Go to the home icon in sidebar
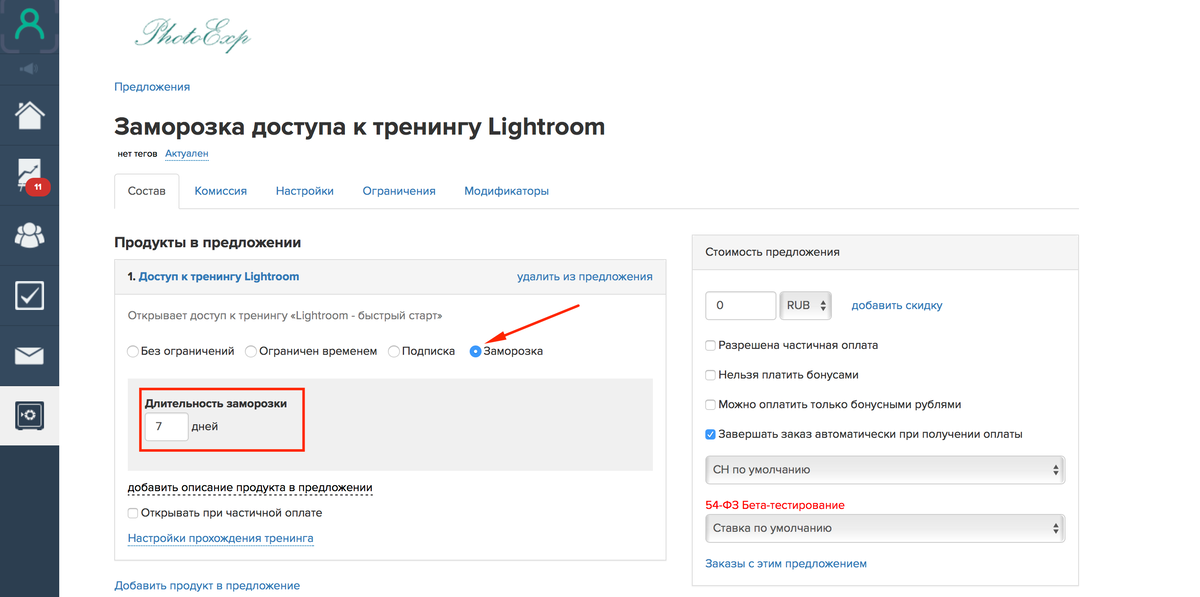1200x597 pixels. point(29,116)
